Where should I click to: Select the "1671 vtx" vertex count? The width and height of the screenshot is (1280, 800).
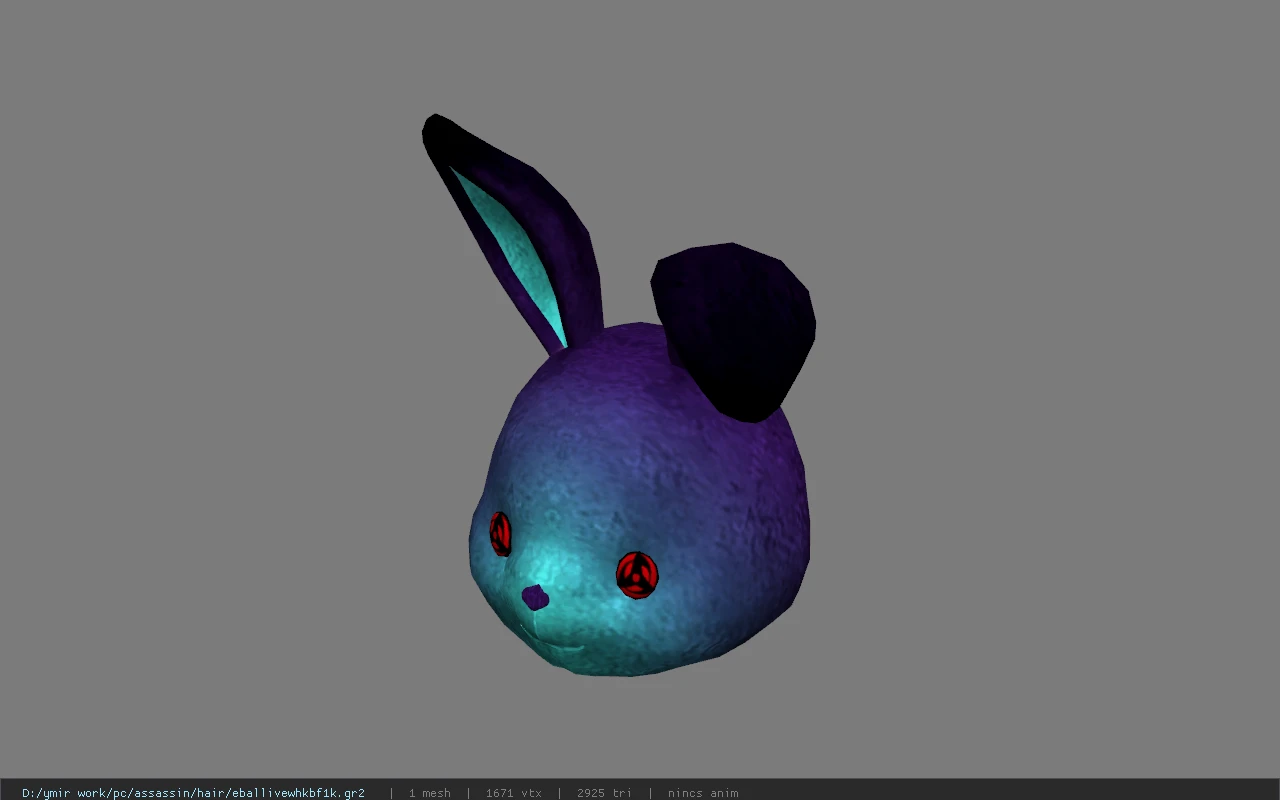point(513,793)
